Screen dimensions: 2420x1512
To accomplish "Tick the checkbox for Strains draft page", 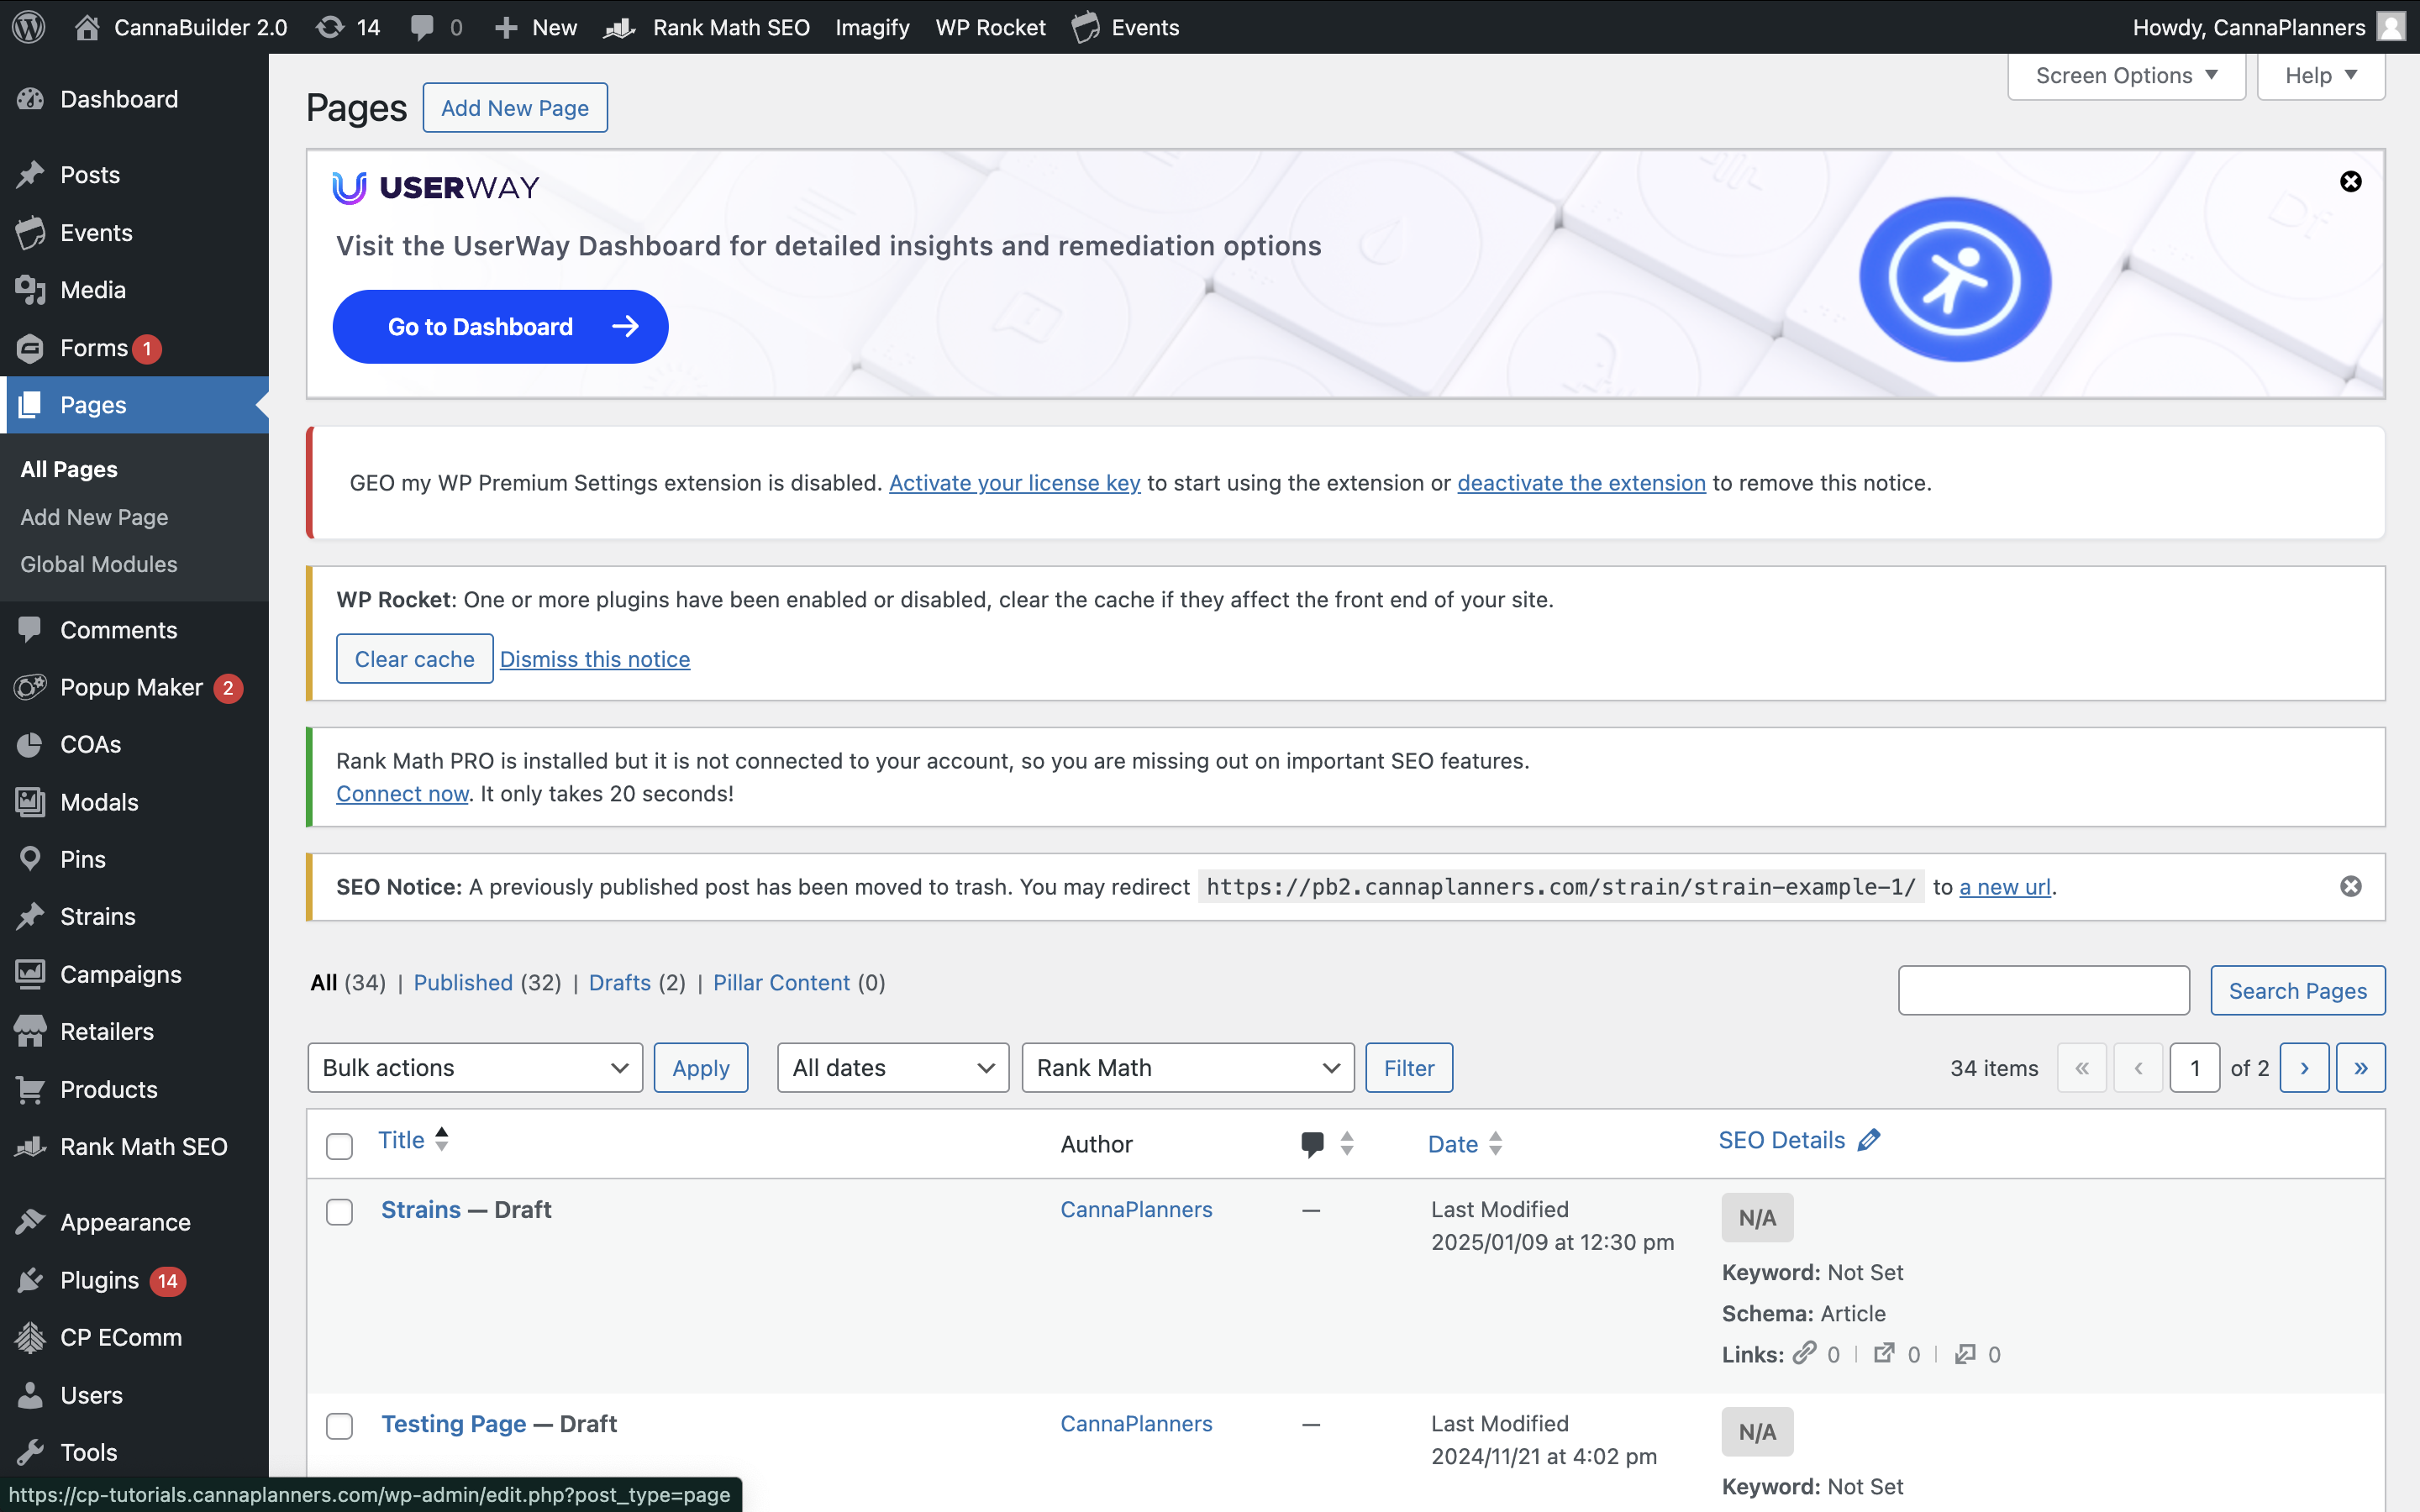I will [x=340, y=1212].
